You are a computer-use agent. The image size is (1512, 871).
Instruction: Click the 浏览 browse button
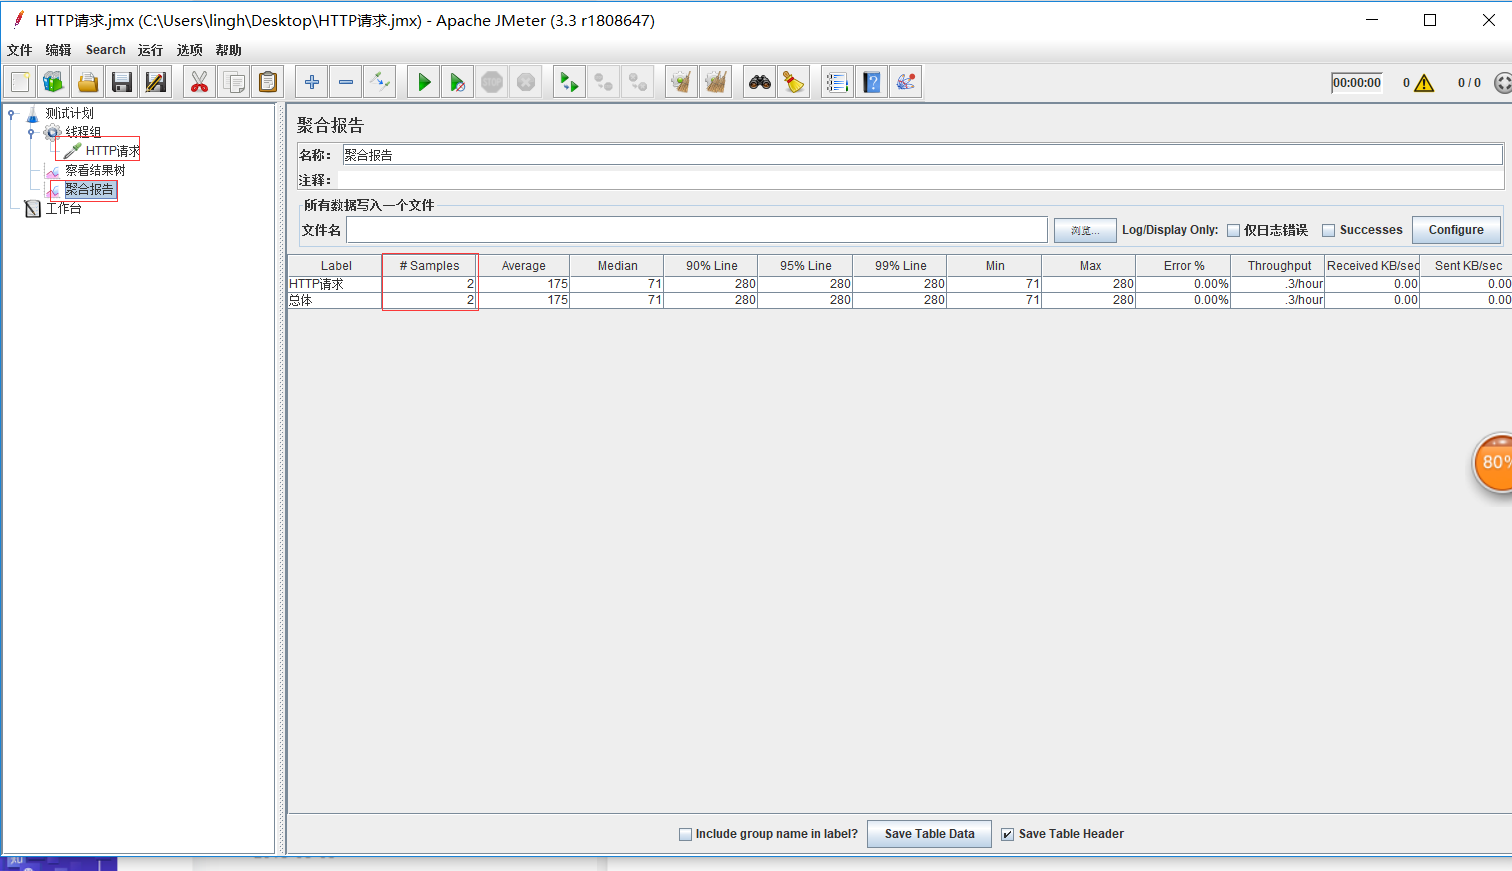tap(1085, 230)
